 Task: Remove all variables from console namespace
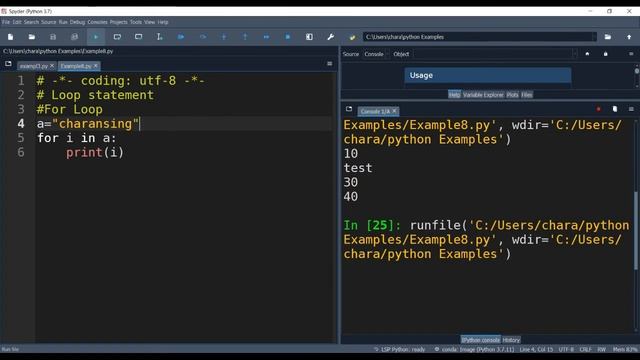coord(615,109)
